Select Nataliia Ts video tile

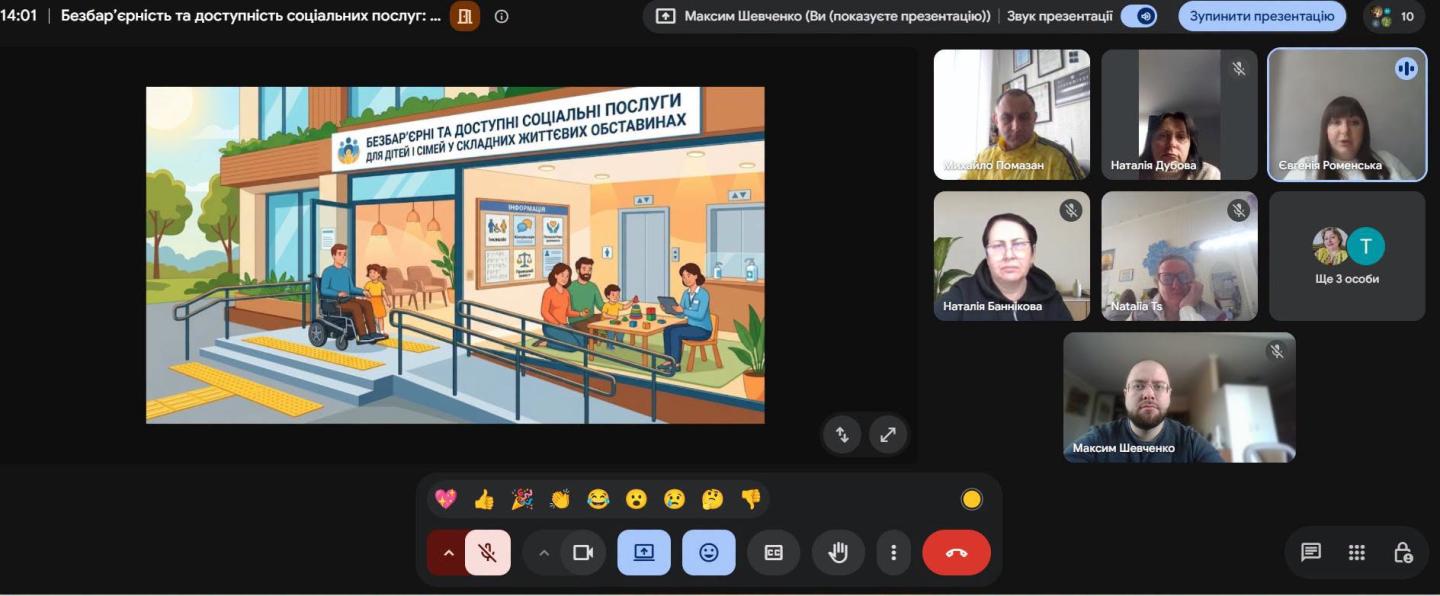[1180, 256]
